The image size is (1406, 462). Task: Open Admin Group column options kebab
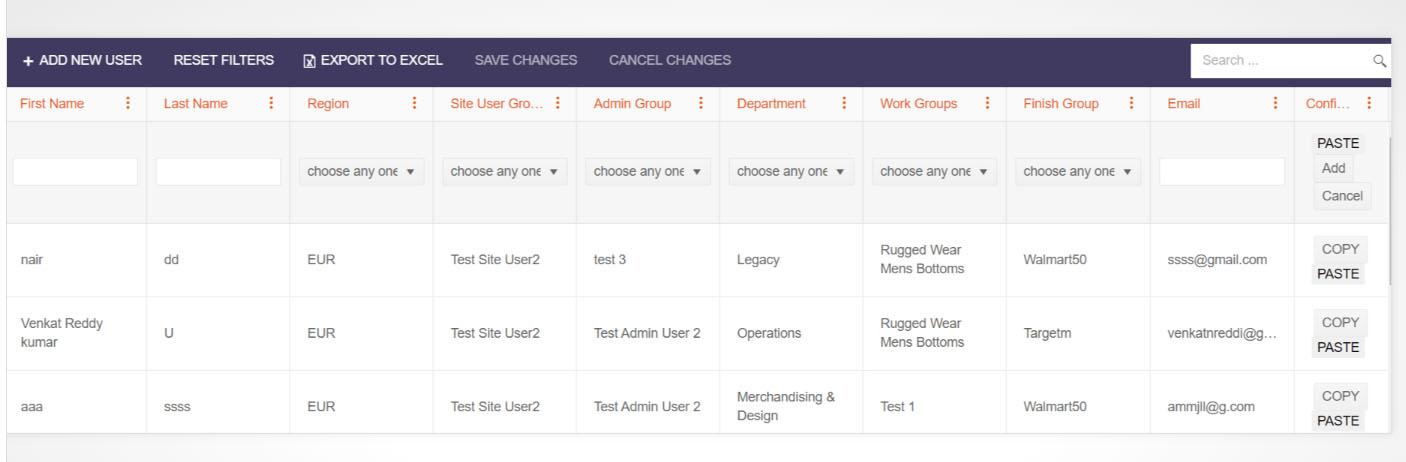pos(701,104)
